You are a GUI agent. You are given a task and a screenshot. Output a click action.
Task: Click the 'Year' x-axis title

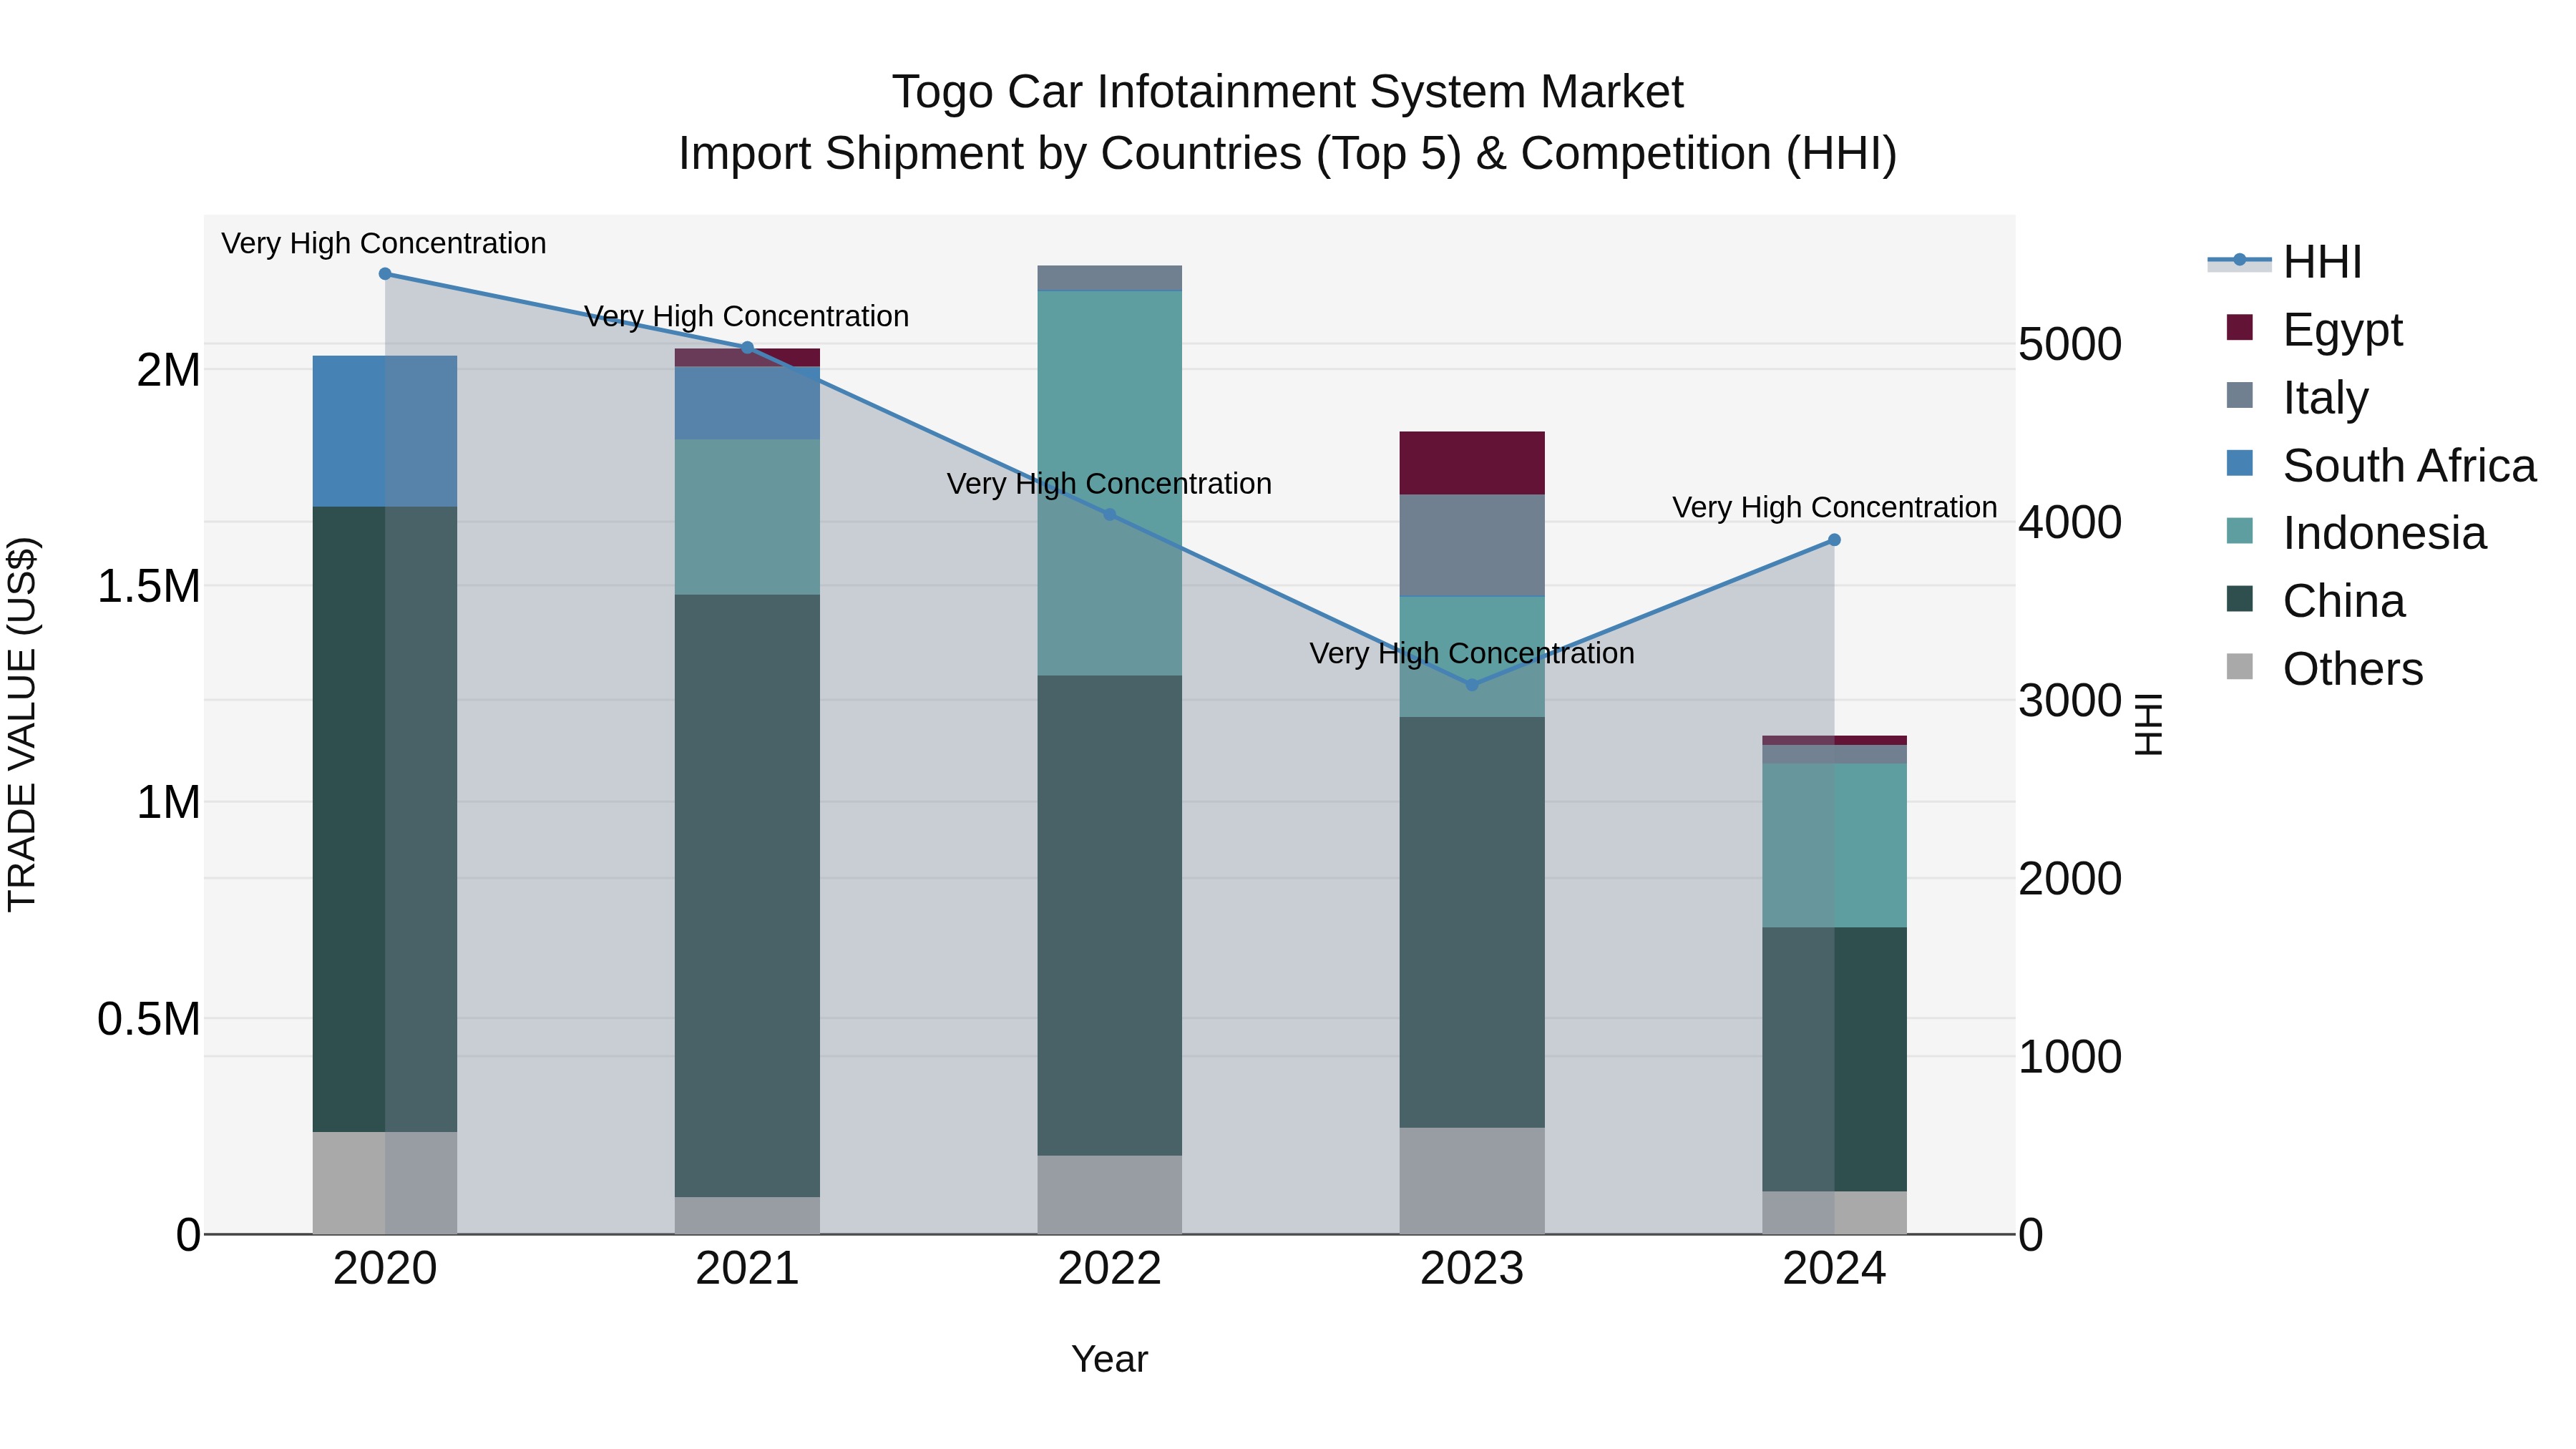1109,1359
